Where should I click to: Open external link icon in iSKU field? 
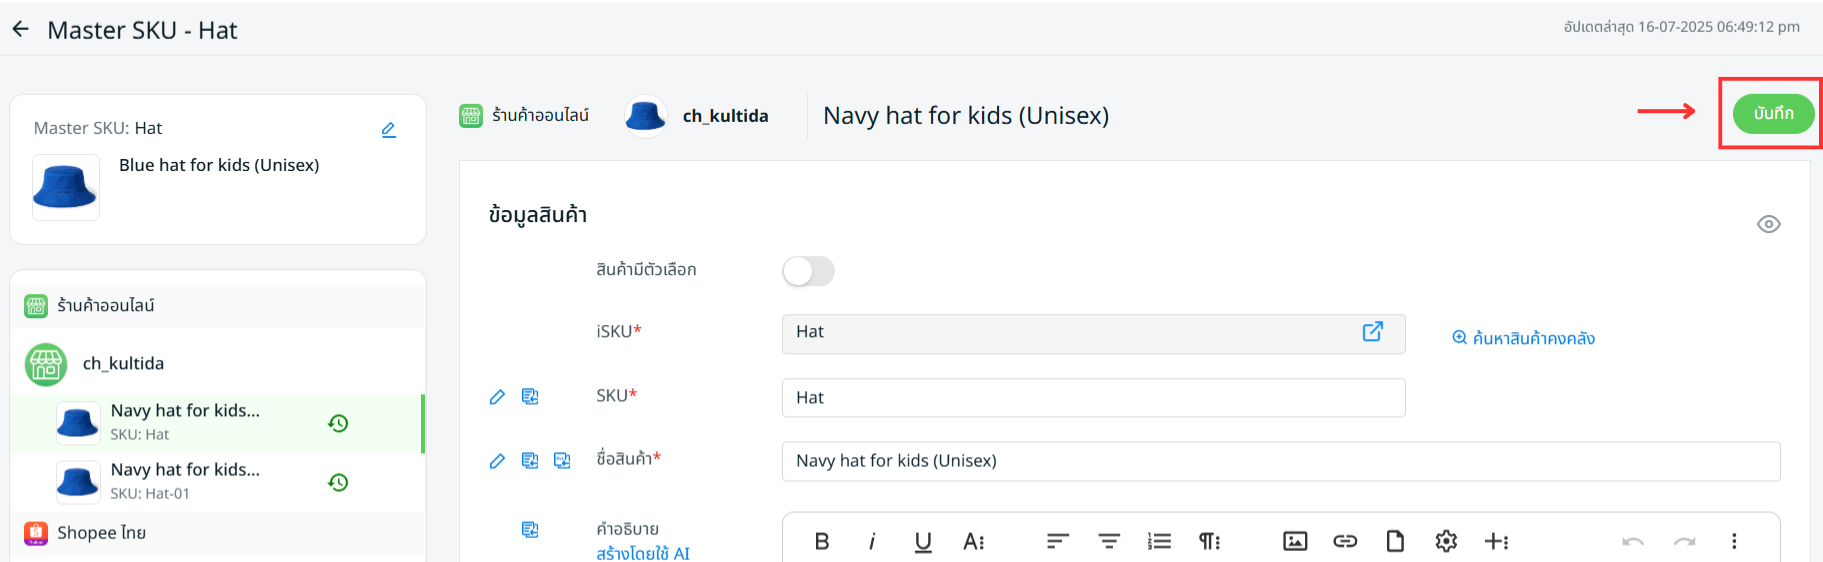click(x=1372, y=332)
